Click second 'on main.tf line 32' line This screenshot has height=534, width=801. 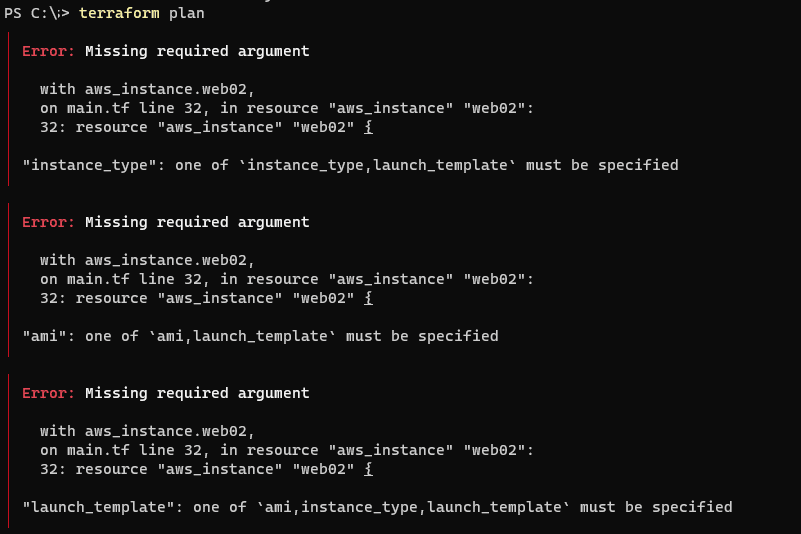click(287, 279)
